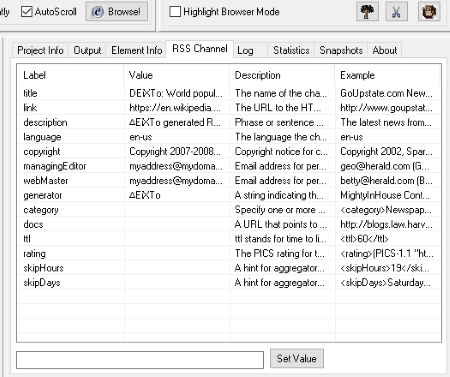Select the title row in RSS list
Image resolution: width=450 pixels, height=377 pixels.
pyautogui.click(x=229, y=93)
